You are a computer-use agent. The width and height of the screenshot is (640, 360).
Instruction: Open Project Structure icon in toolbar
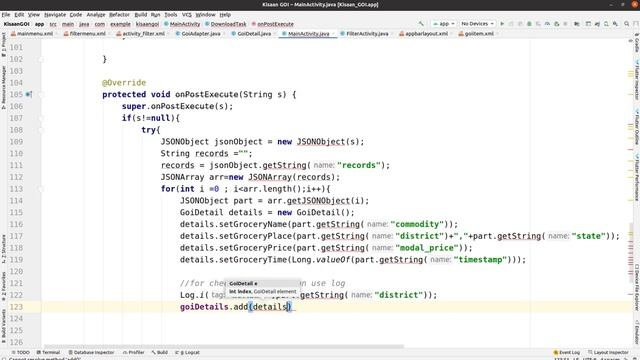(x=577, y=24)
